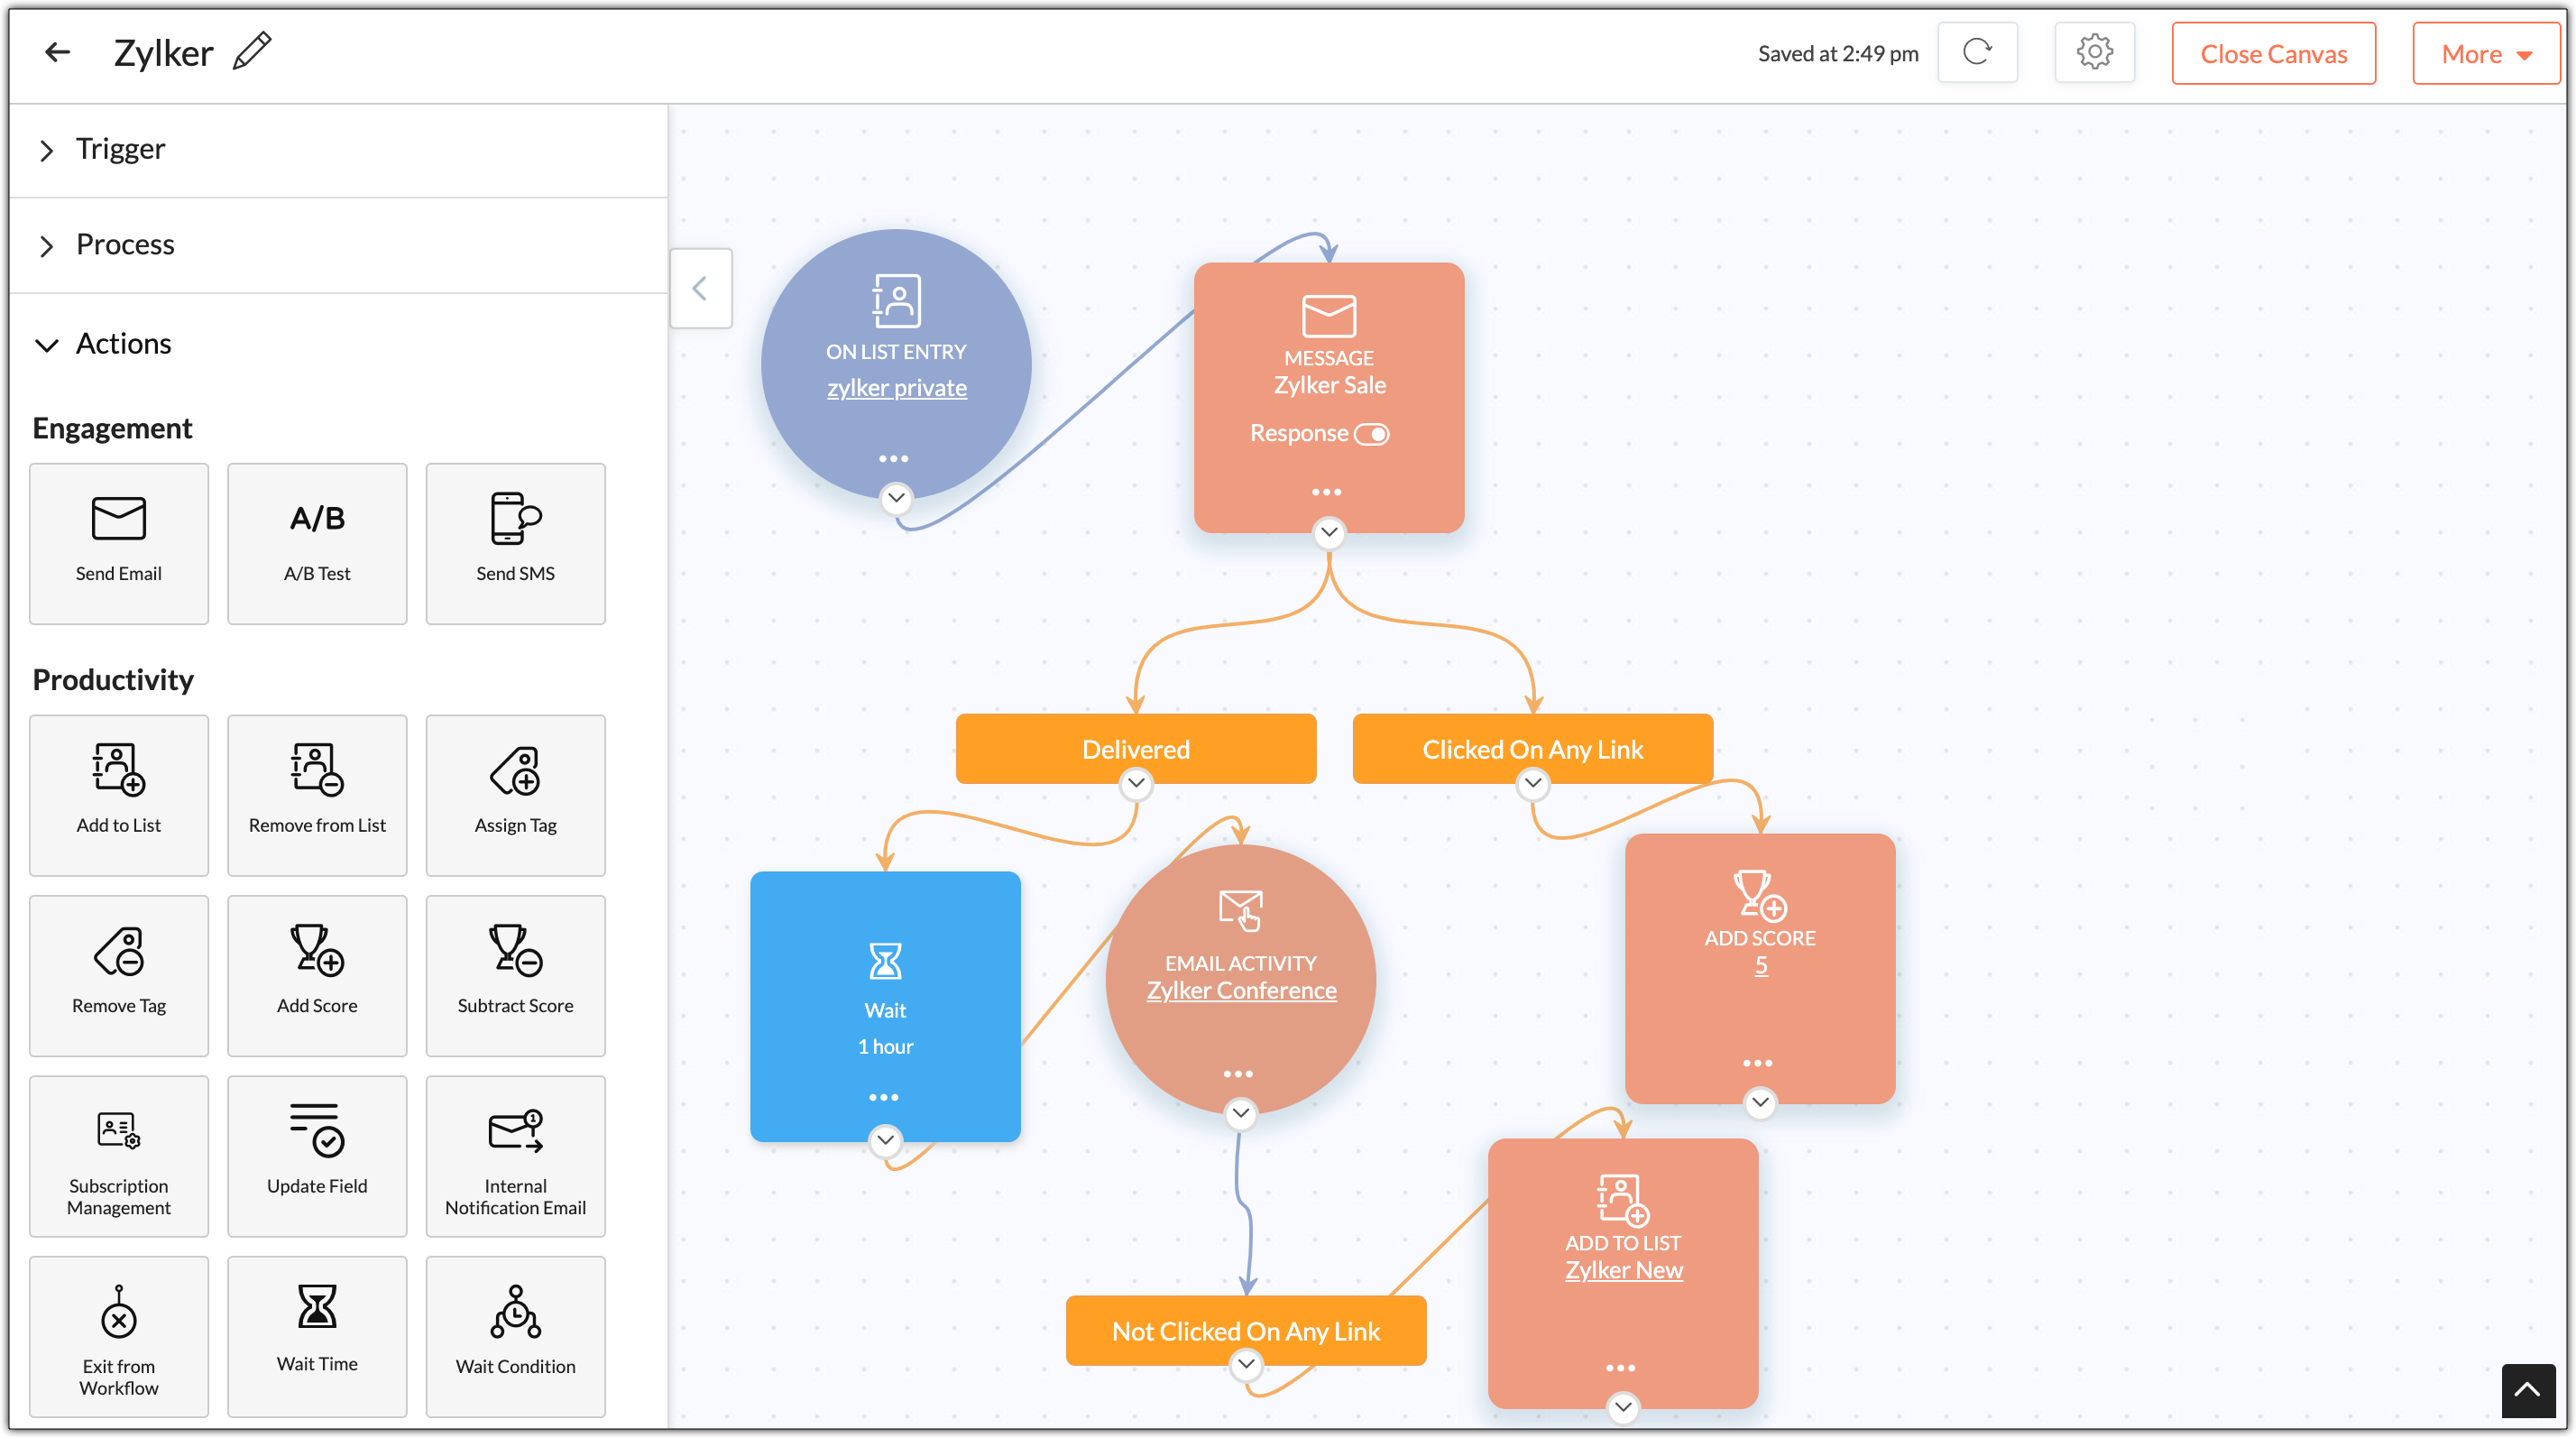Open the More dropdown menu
Viewport: 2576px width, 1438px height.
[2484, 54]
